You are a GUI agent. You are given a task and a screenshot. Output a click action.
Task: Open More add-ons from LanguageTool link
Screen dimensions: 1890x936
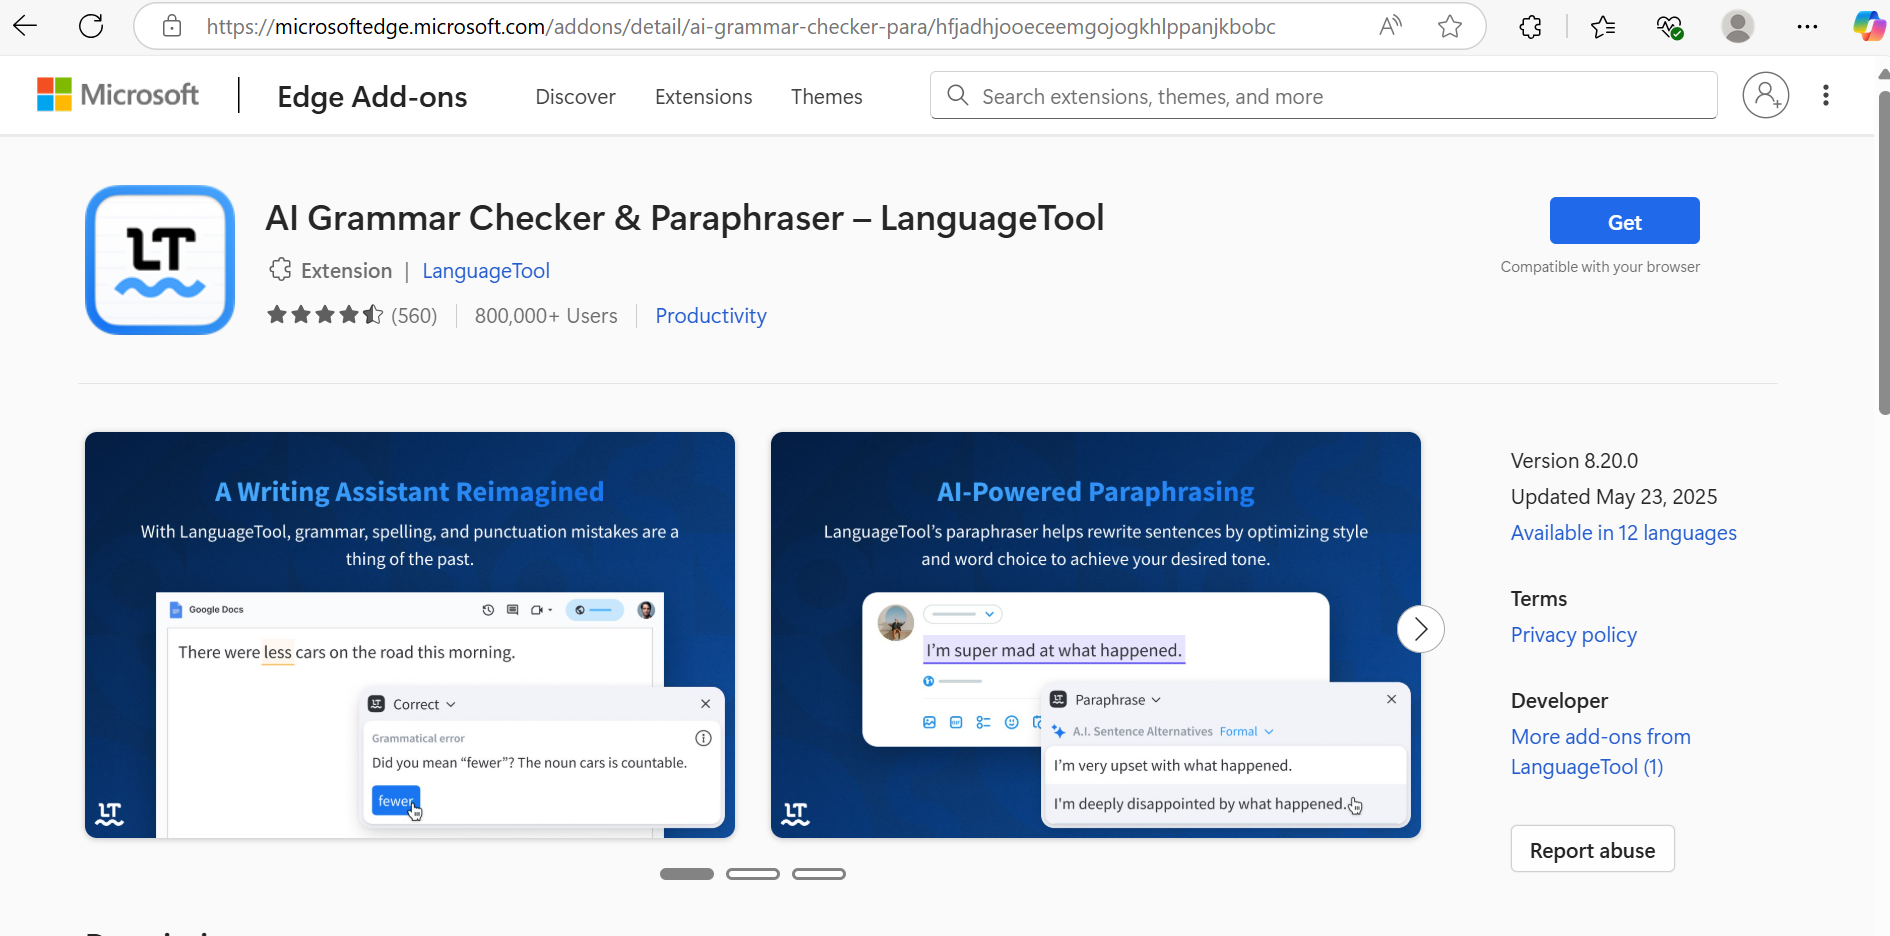1600,752
